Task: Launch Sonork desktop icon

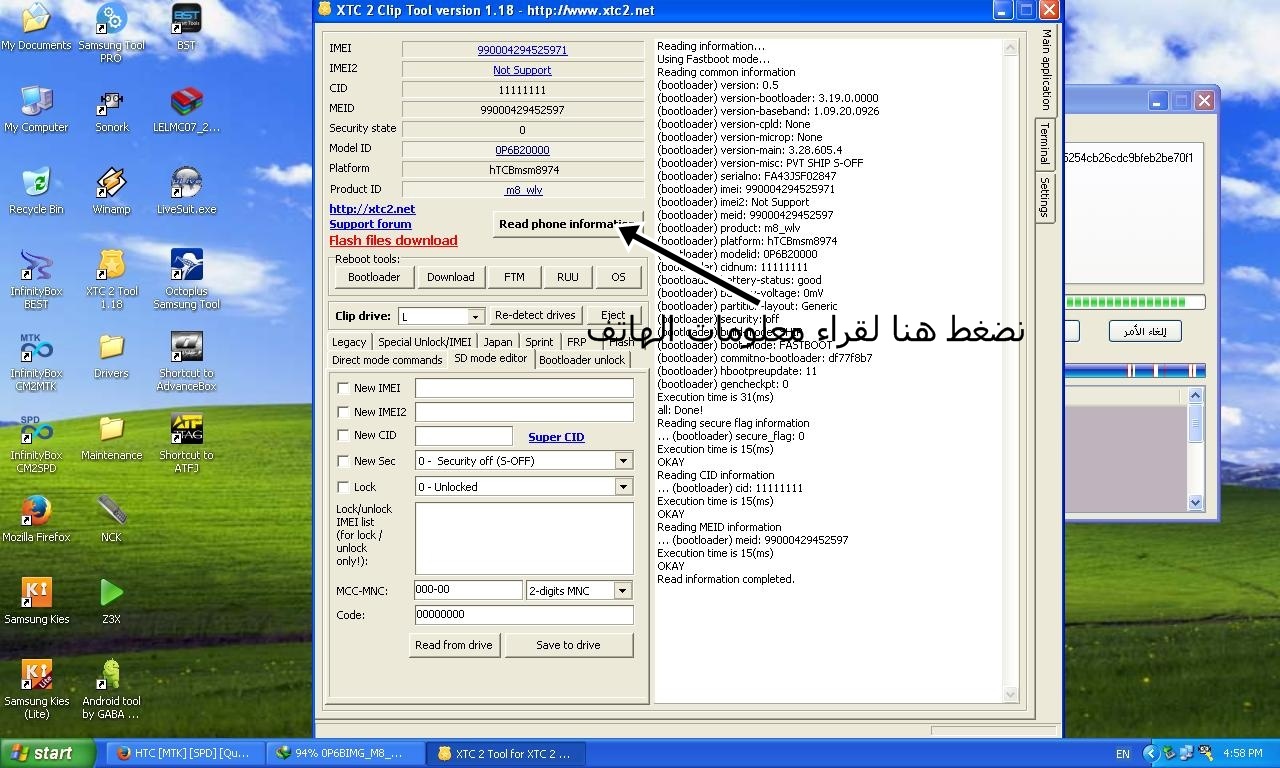Action: click(x=111, y=110)
